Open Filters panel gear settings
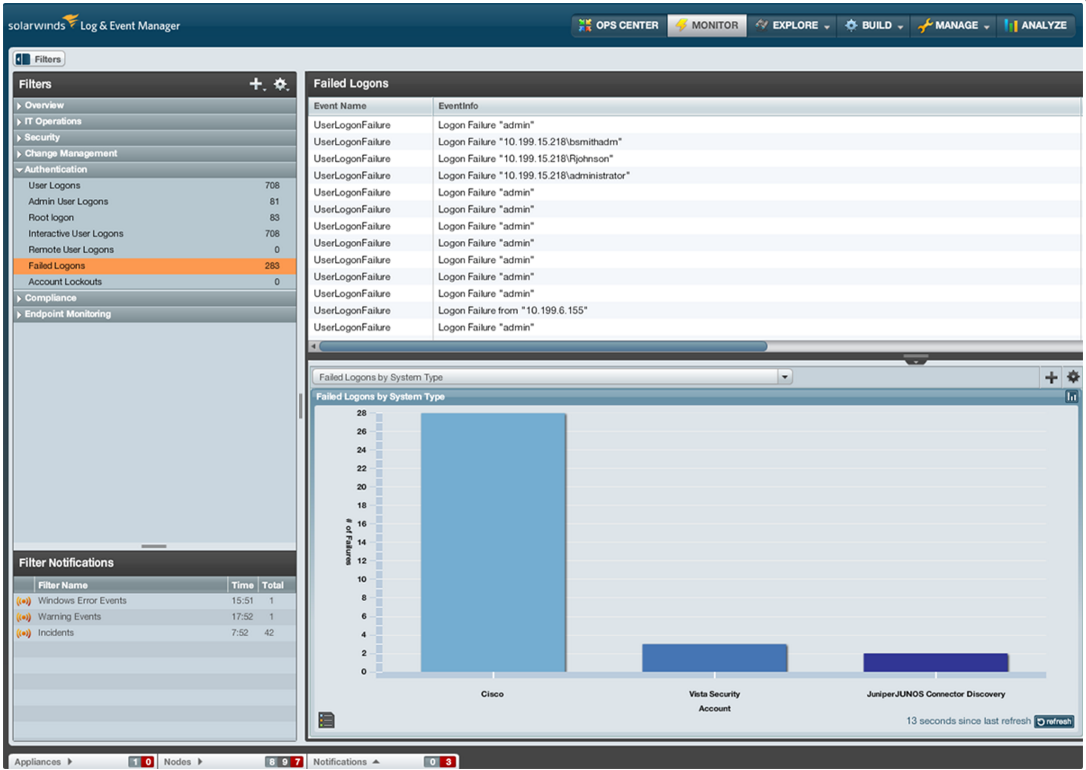Image resolution: width=1086 pixels, height=770 pixels. pyautogui.click(x=281, y=84)
